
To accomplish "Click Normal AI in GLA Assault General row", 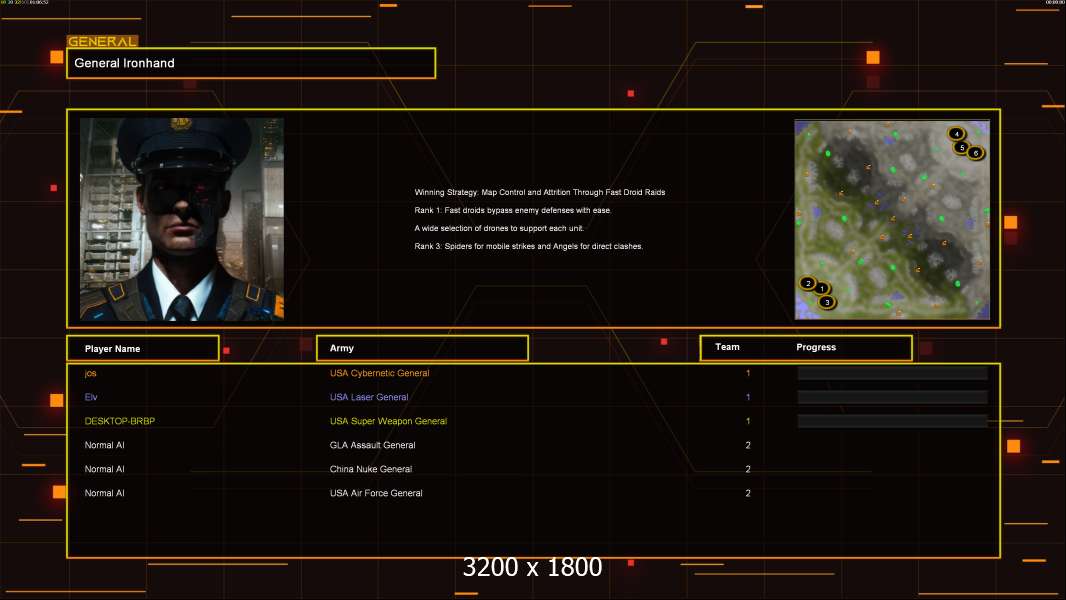I will [x=105, y=445].
